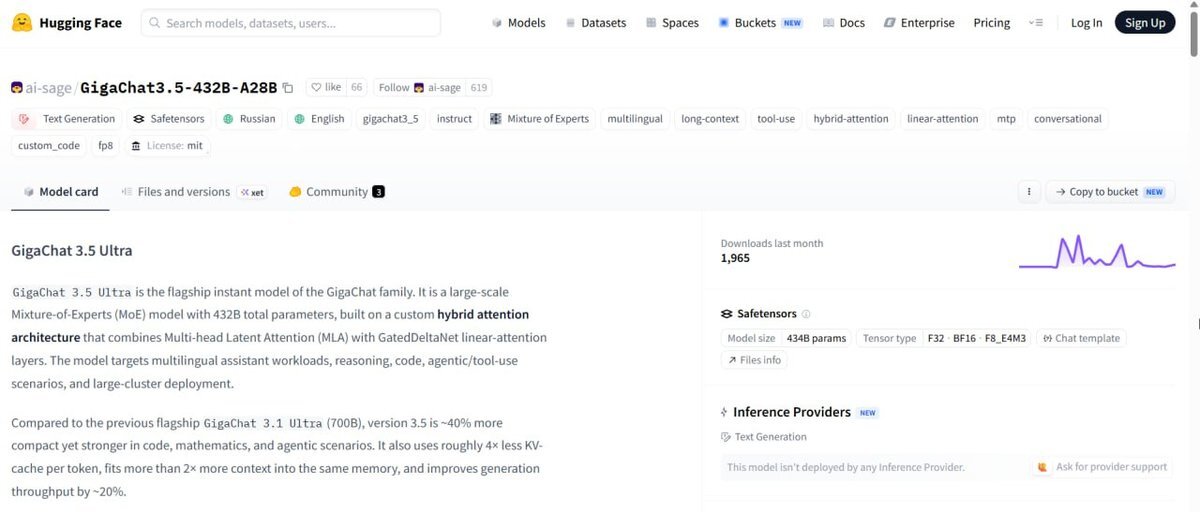
Task: Click the ai-sage organization avatar icon
Action: point(17,88)
